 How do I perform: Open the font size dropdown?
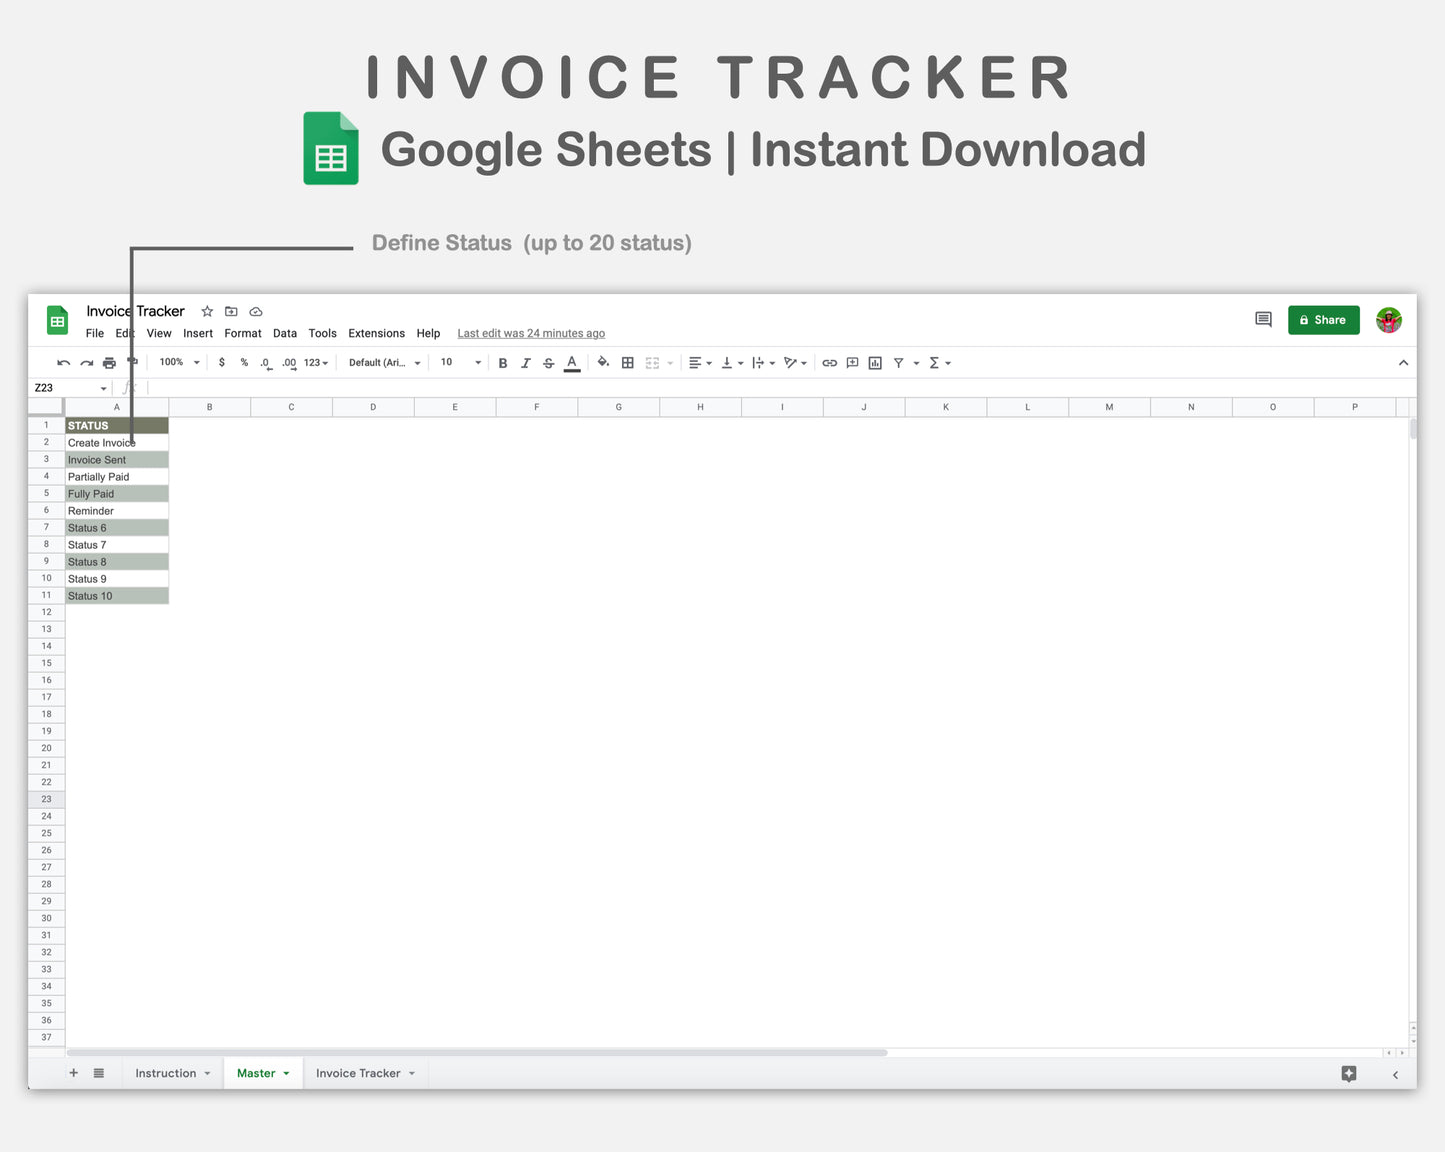[x=459, y=362]
